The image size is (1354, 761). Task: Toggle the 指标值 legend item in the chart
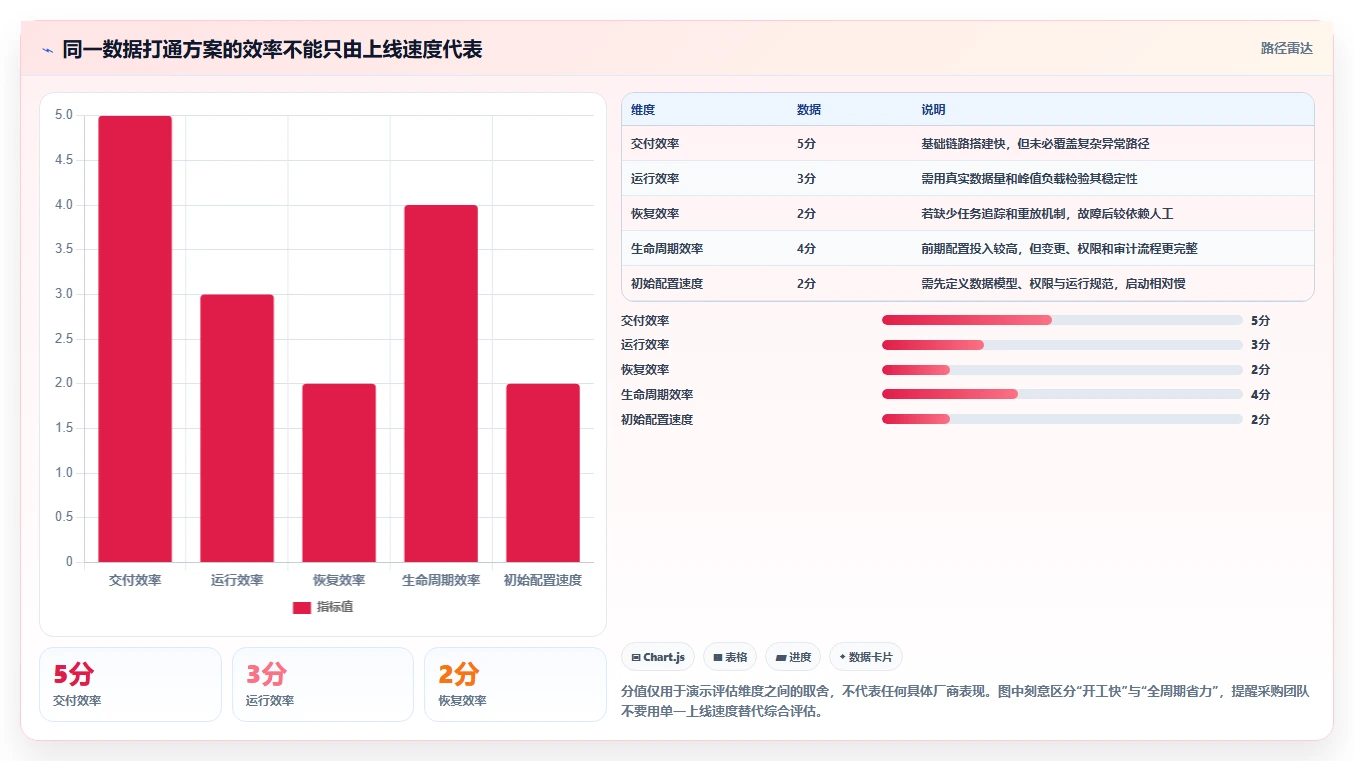tap(322, 607)
